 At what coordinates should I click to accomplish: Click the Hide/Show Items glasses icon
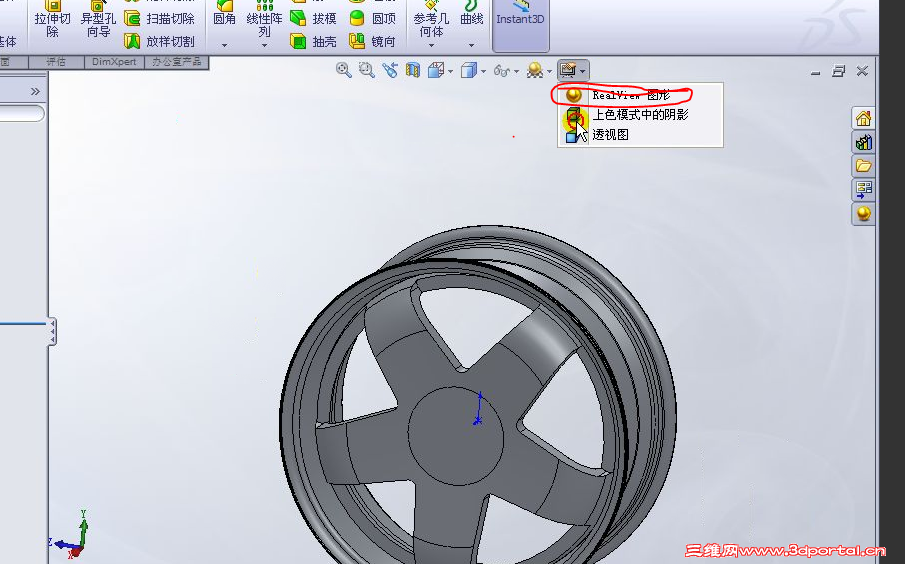[502, 71]
